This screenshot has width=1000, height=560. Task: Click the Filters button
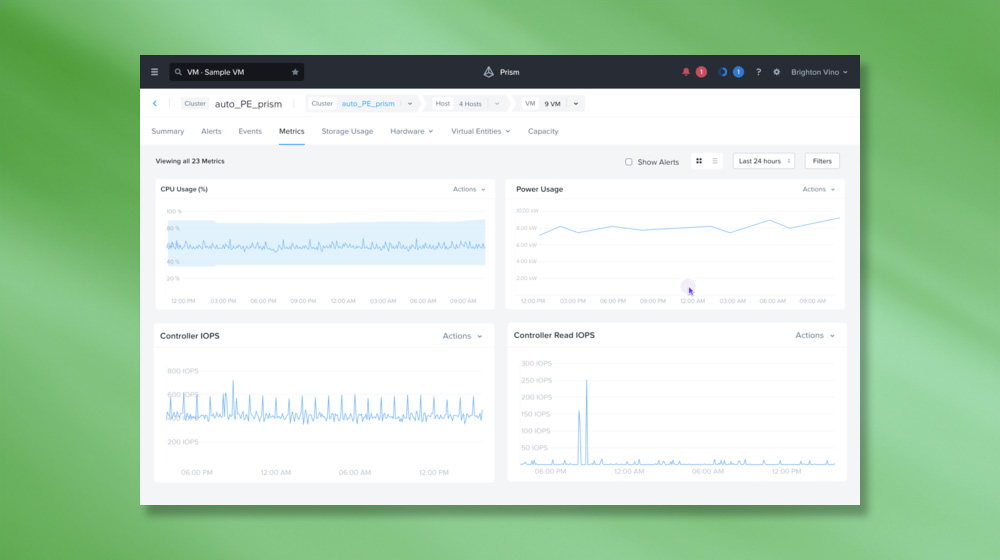[822, 161]
